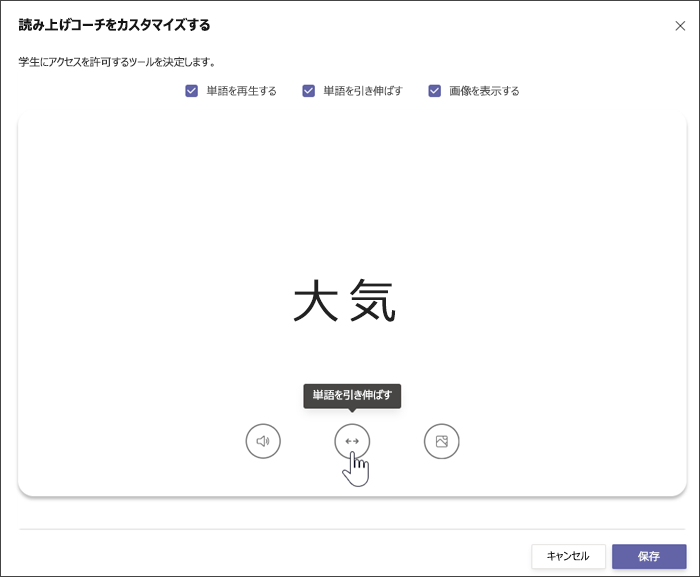Click the 読み上げコーチをカスタマイズする title
The height and width of the screenshot is (577, 700).
click(x=114, y=25)
